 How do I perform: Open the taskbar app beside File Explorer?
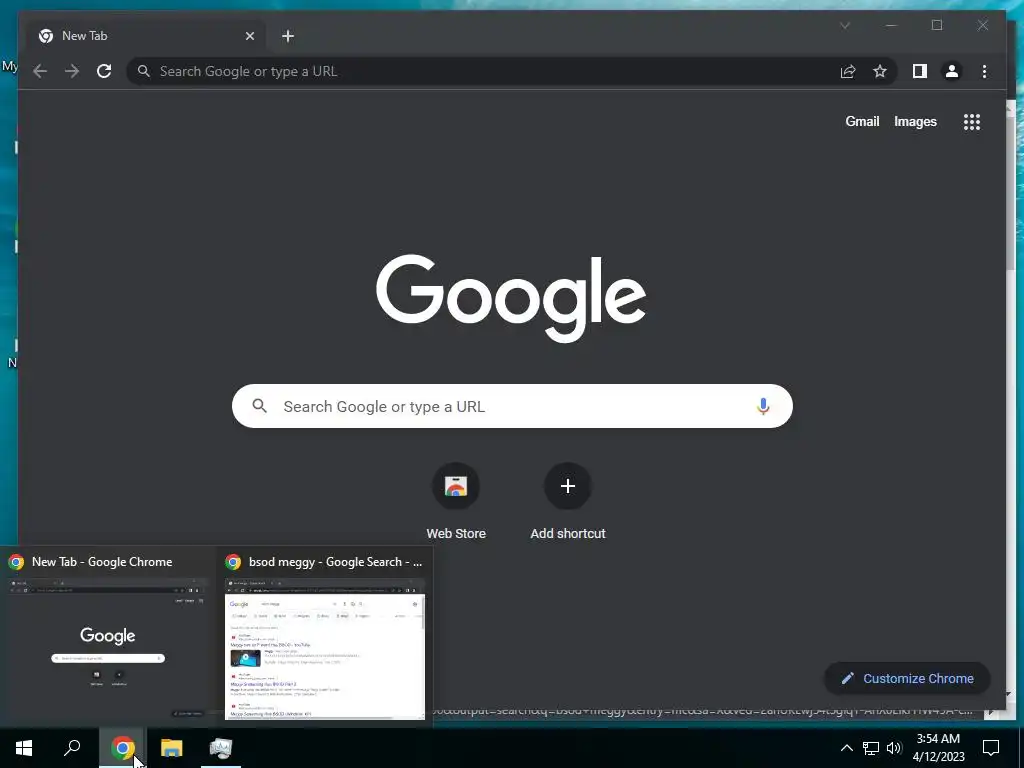click(x=221, y=748)
